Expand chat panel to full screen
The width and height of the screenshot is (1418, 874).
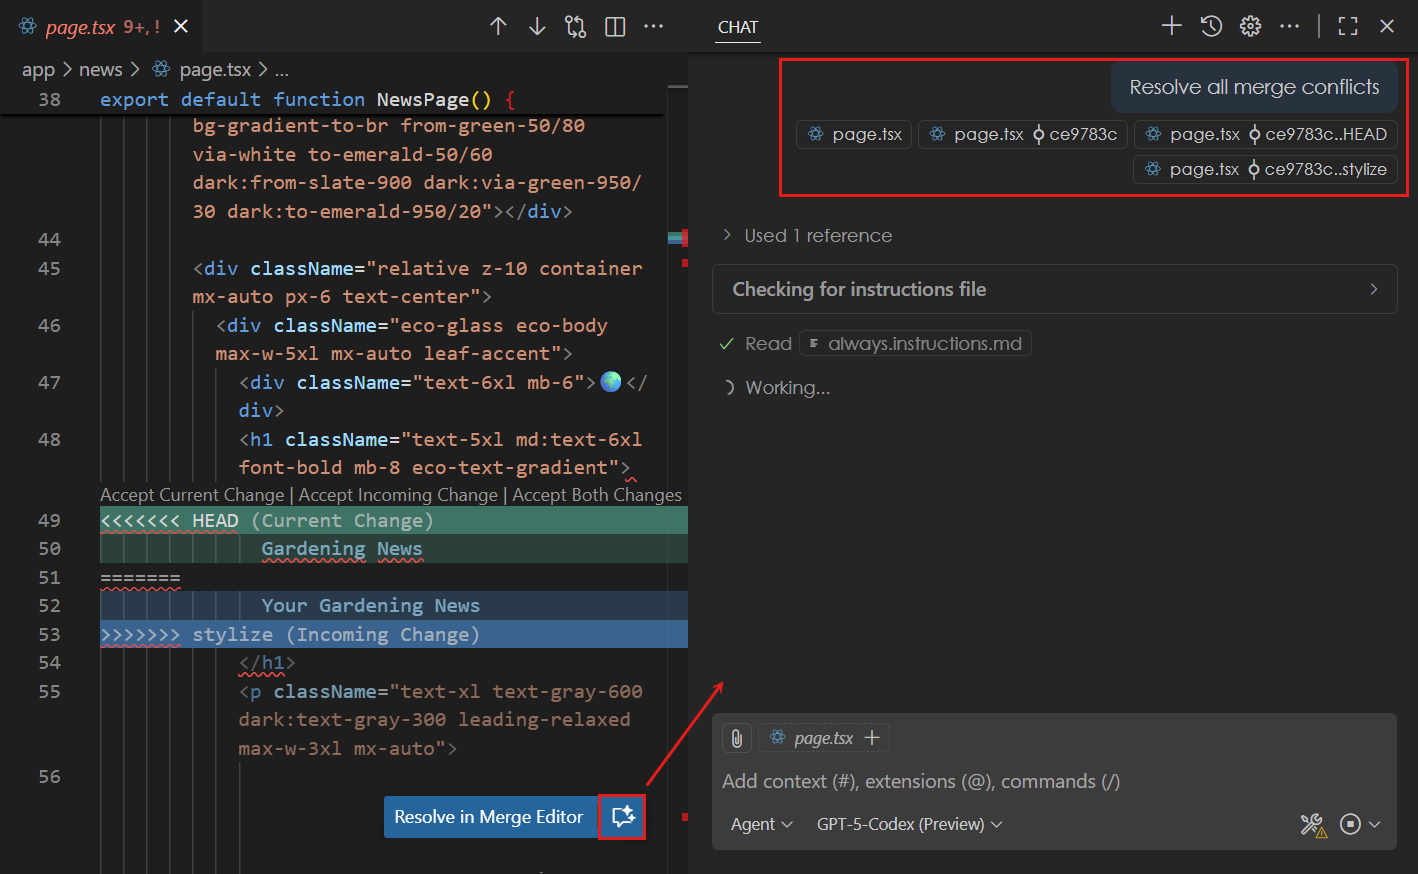(1347, 26)
